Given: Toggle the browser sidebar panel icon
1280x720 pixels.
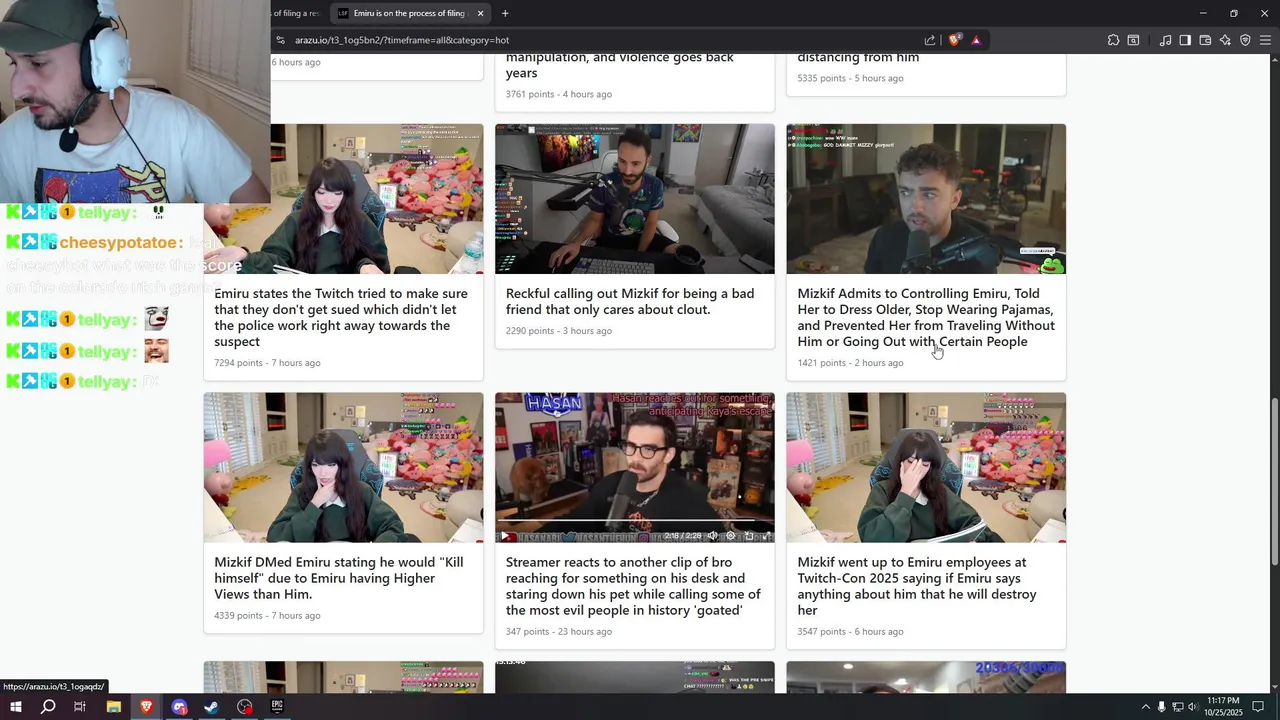Looking at the screenshot, I should (1185, 40).
